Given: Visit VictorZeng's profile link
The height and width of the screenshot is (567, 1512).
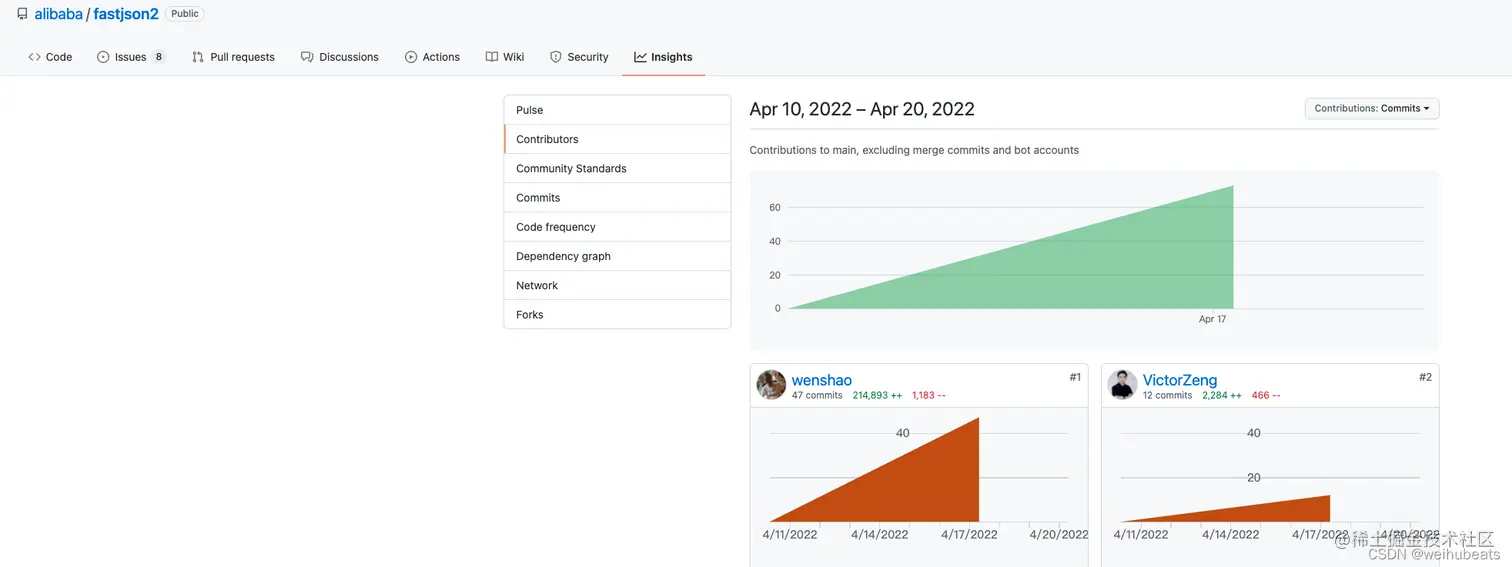Looking at the screenshot, I should click(1180, 380).
